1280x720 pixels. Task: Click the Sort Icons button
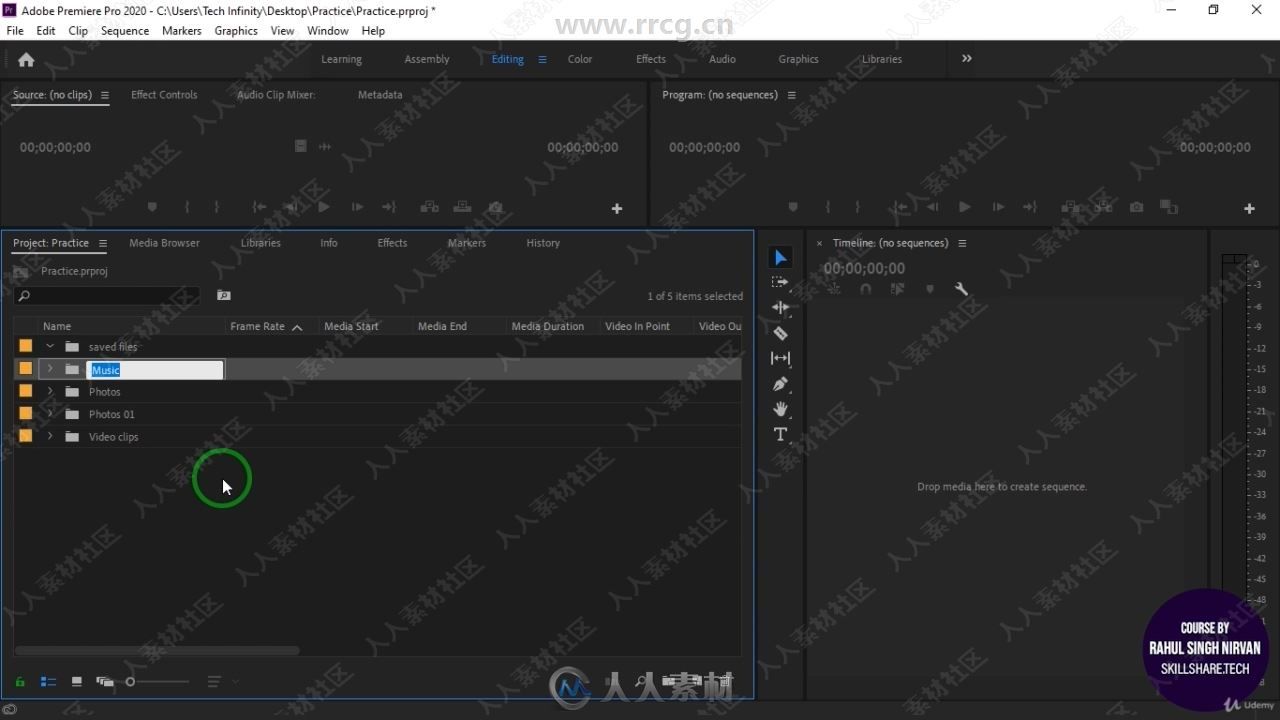[x=214, y=682]
